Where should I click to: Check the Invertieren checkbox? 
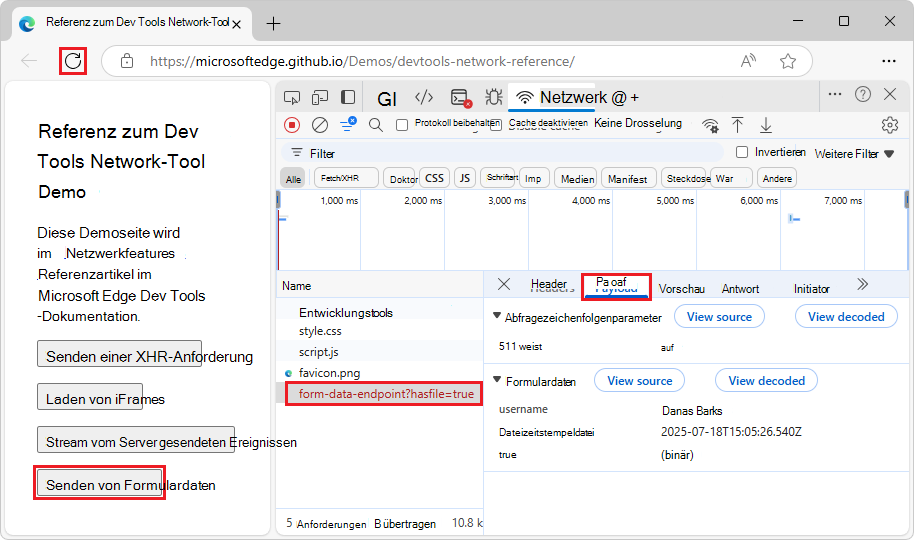(742, 152)
